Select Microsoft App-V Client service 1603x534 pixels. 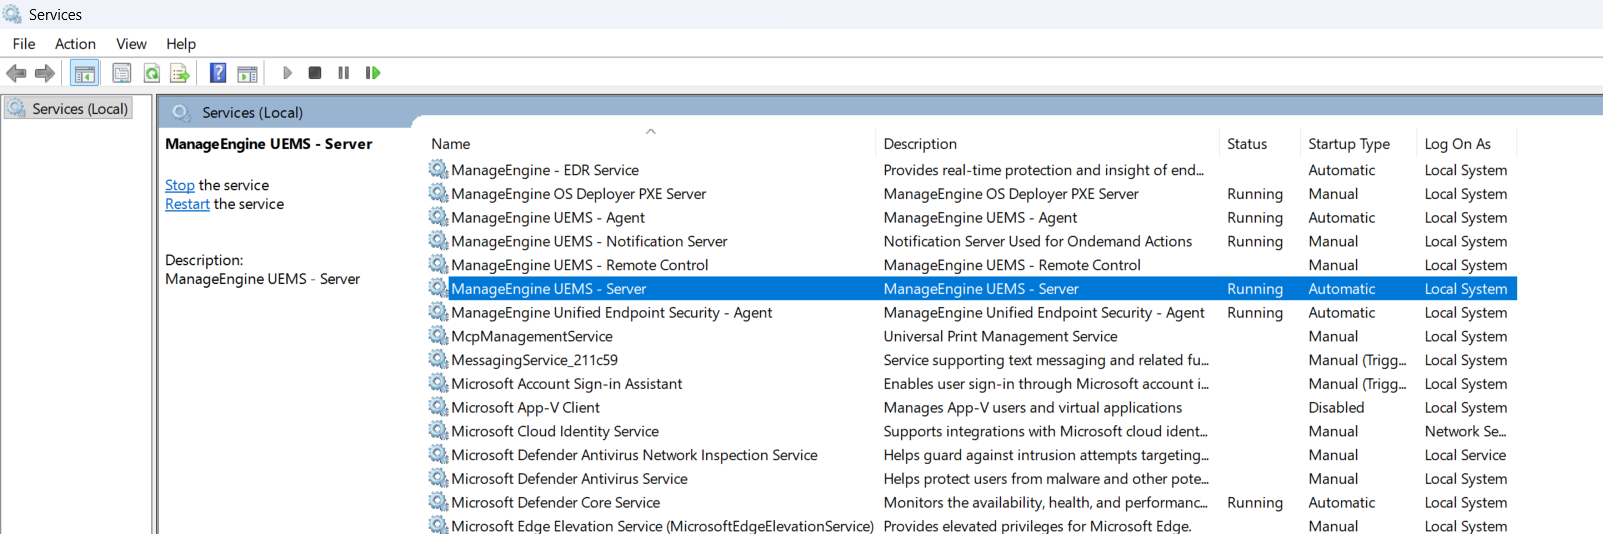point(525,408)
